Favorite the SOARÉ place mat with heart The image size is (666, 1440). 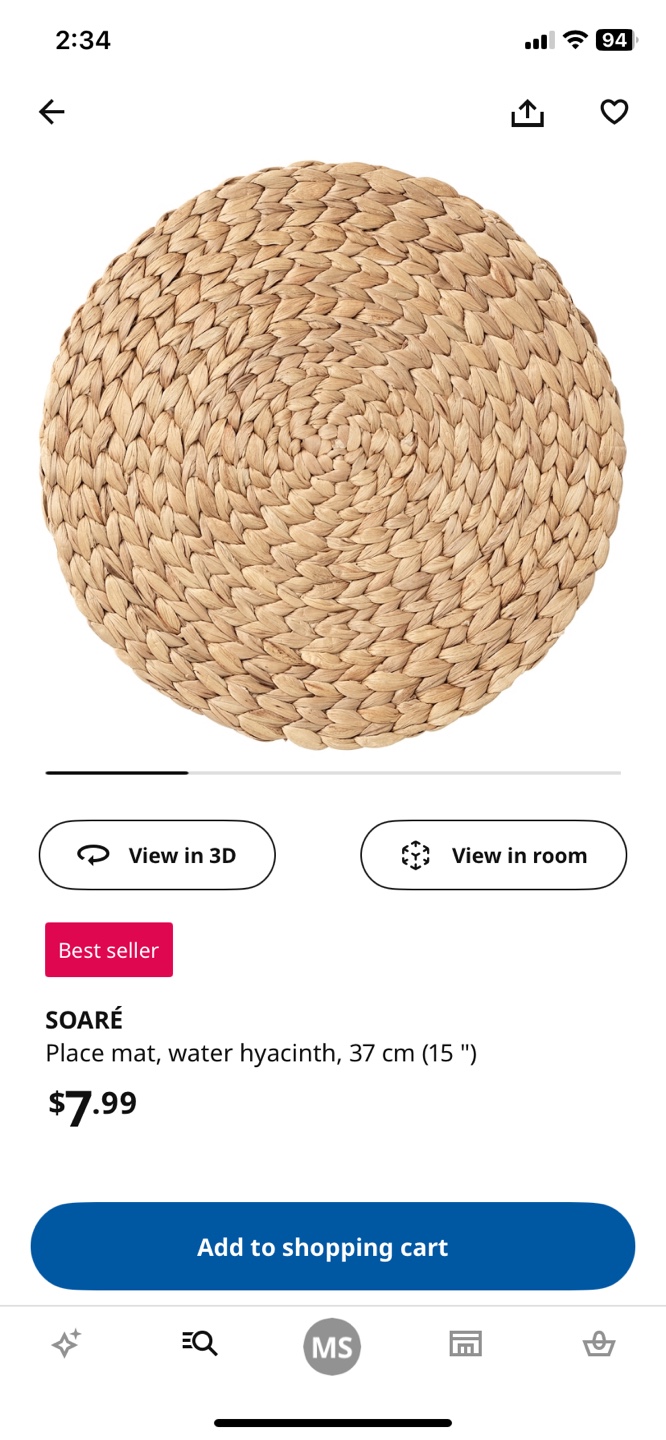click(614, 112)
